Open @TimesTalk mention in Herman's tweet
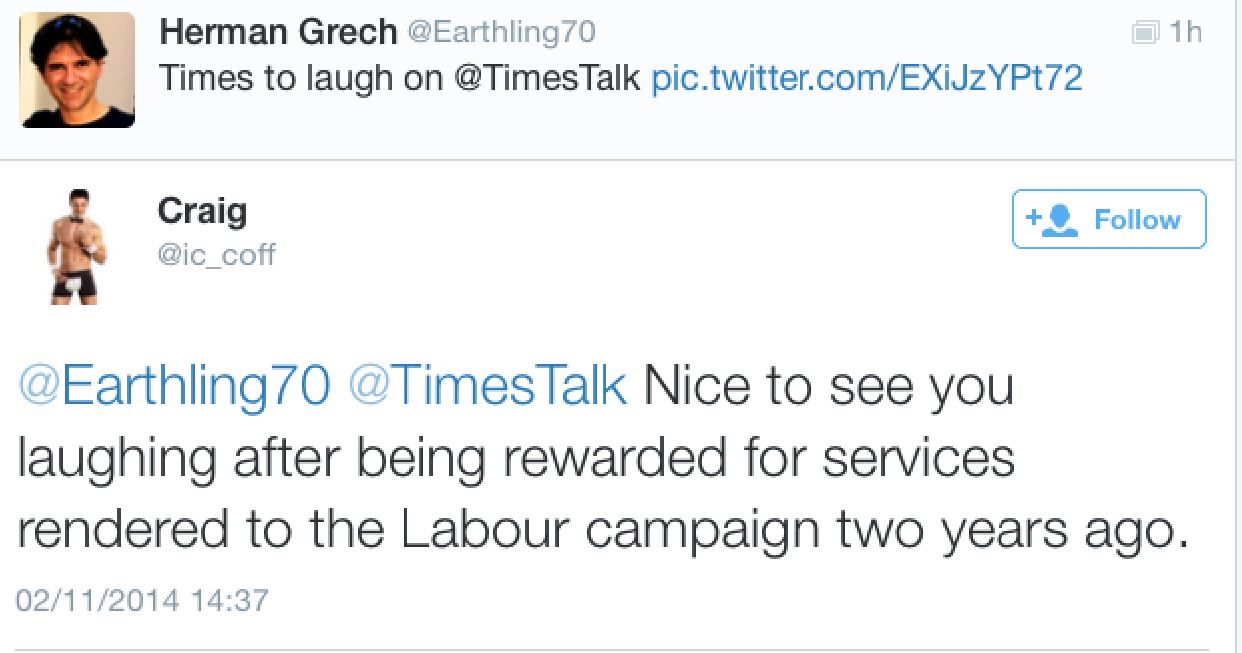The image size is (1242, 653). (x=547, y=78)
